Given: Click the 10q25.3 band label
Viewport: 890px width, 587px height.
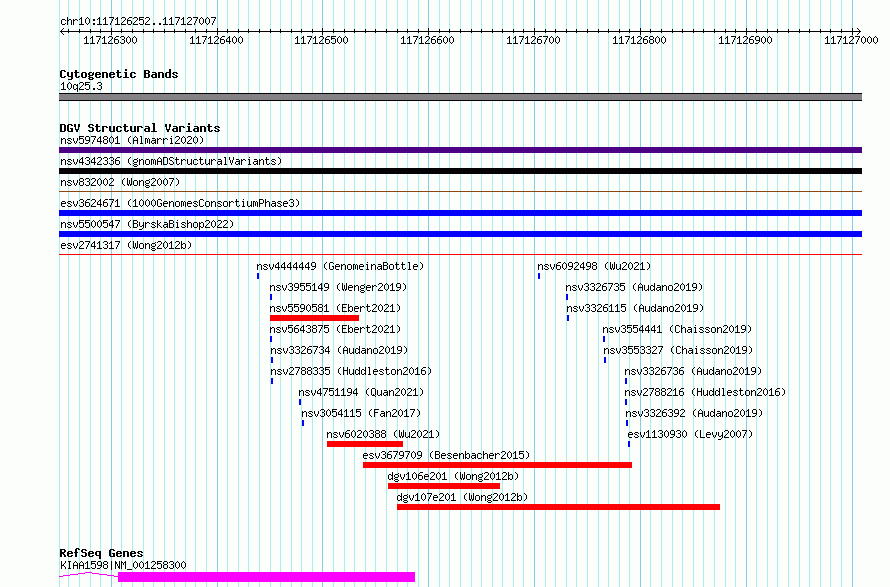Looking at the screenshot, I should (x=81, y=86).
